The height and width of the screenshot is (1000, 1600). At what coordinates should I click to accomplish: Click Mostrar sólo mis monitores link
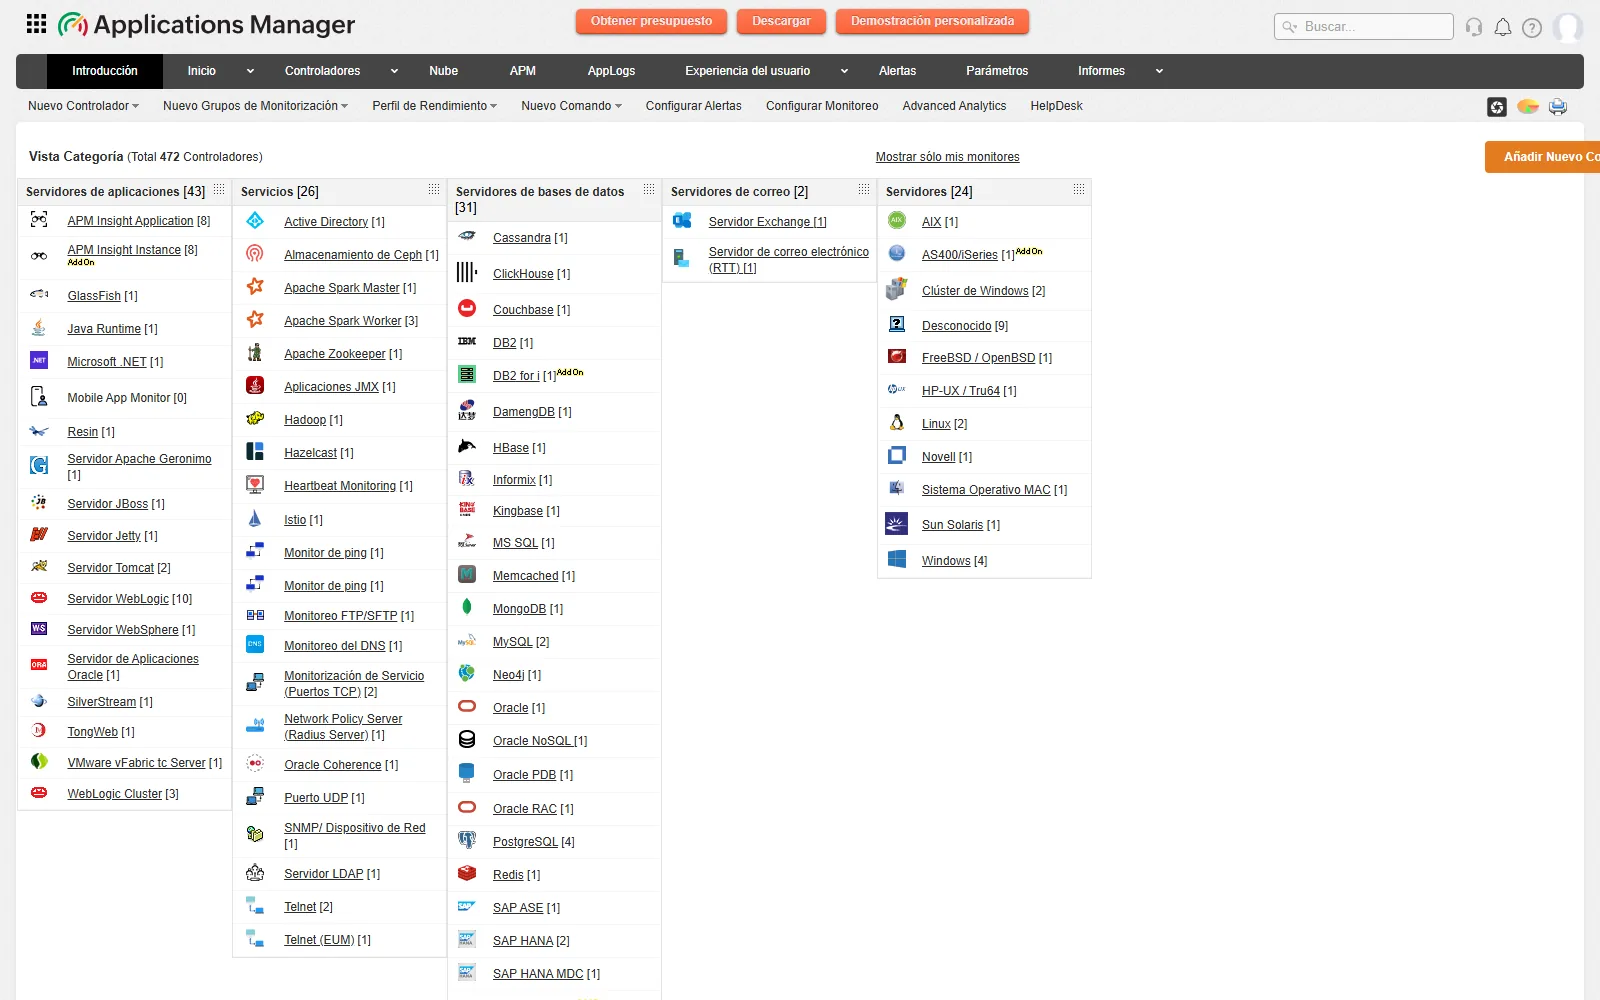coord(947,157)
